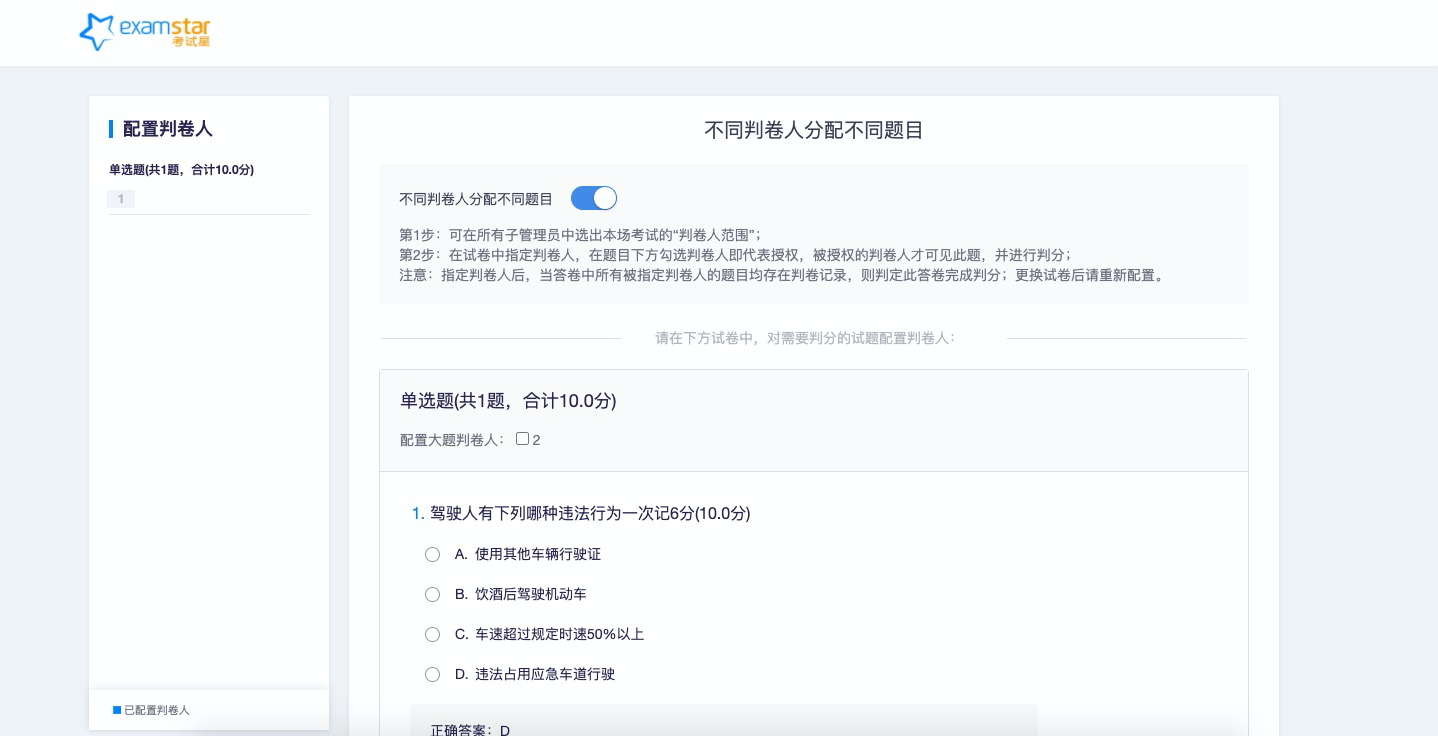Image resolution: width=1438 pixels, height=736 pixels.
Task: Click the blue 已配置判卷人 legend square
Action: pos(117,710)
